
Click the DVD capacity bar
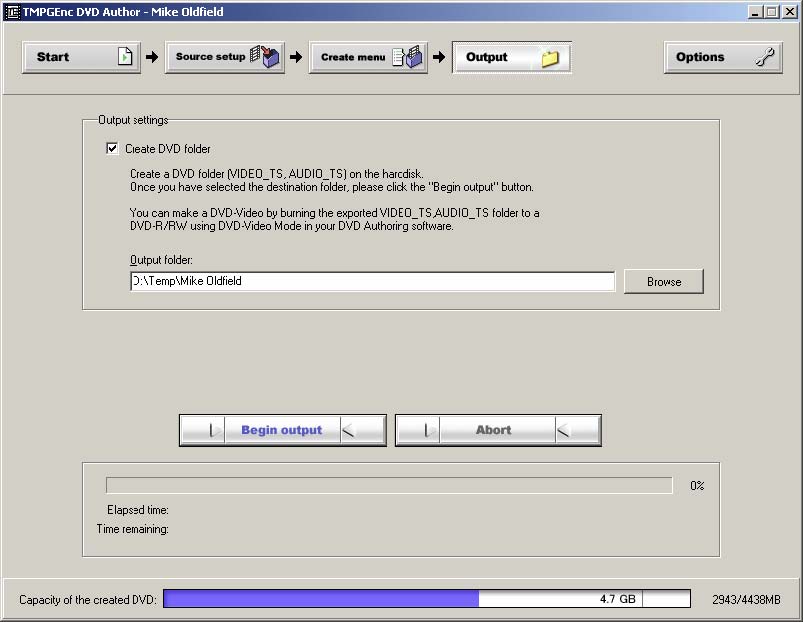click(x=427, y=598)
